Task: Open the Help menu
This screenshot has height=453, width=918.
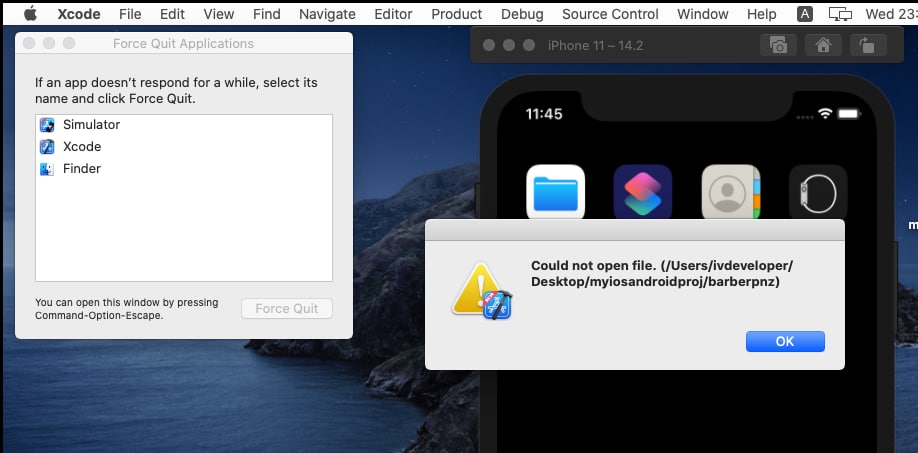Action: [x=762, y=14]
